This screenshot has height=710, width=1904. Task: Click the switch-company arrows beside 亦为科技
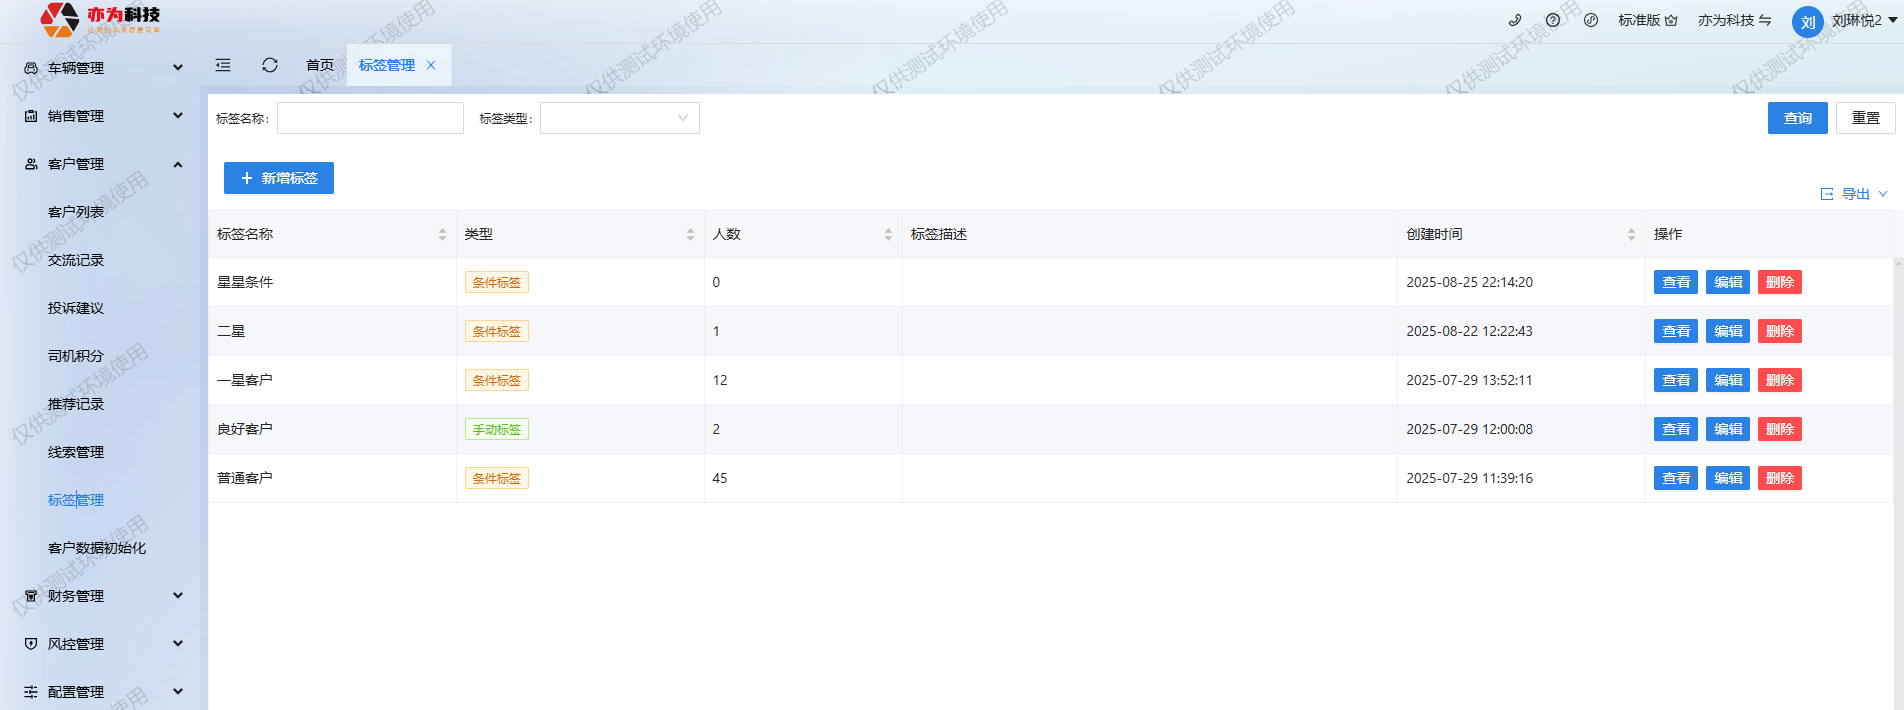pos(1765,20)
